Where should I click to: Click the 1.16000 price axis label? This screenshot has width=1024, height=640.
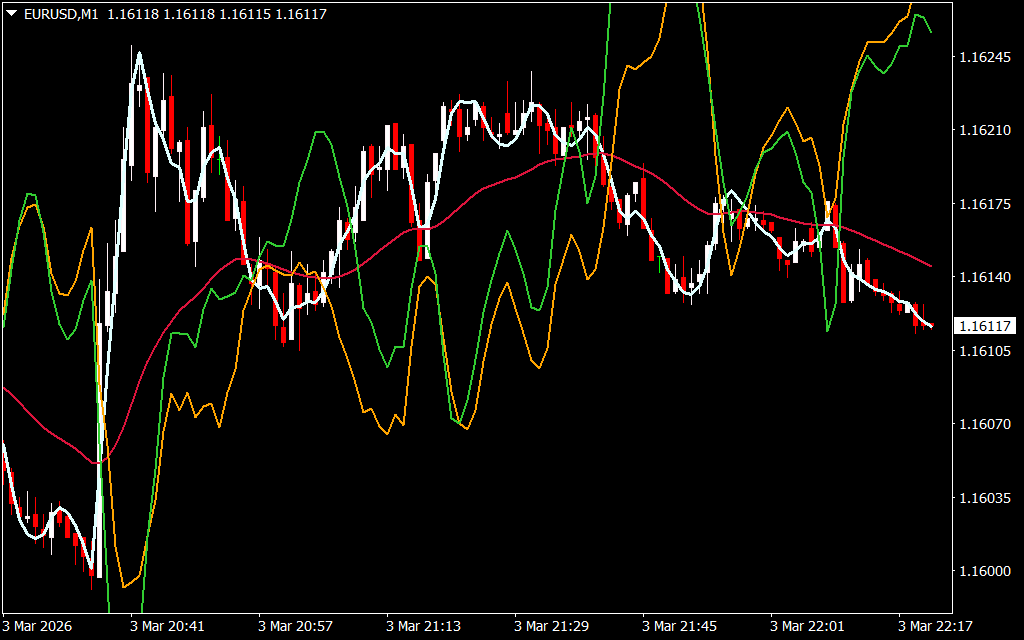click(x=985, y=572)
